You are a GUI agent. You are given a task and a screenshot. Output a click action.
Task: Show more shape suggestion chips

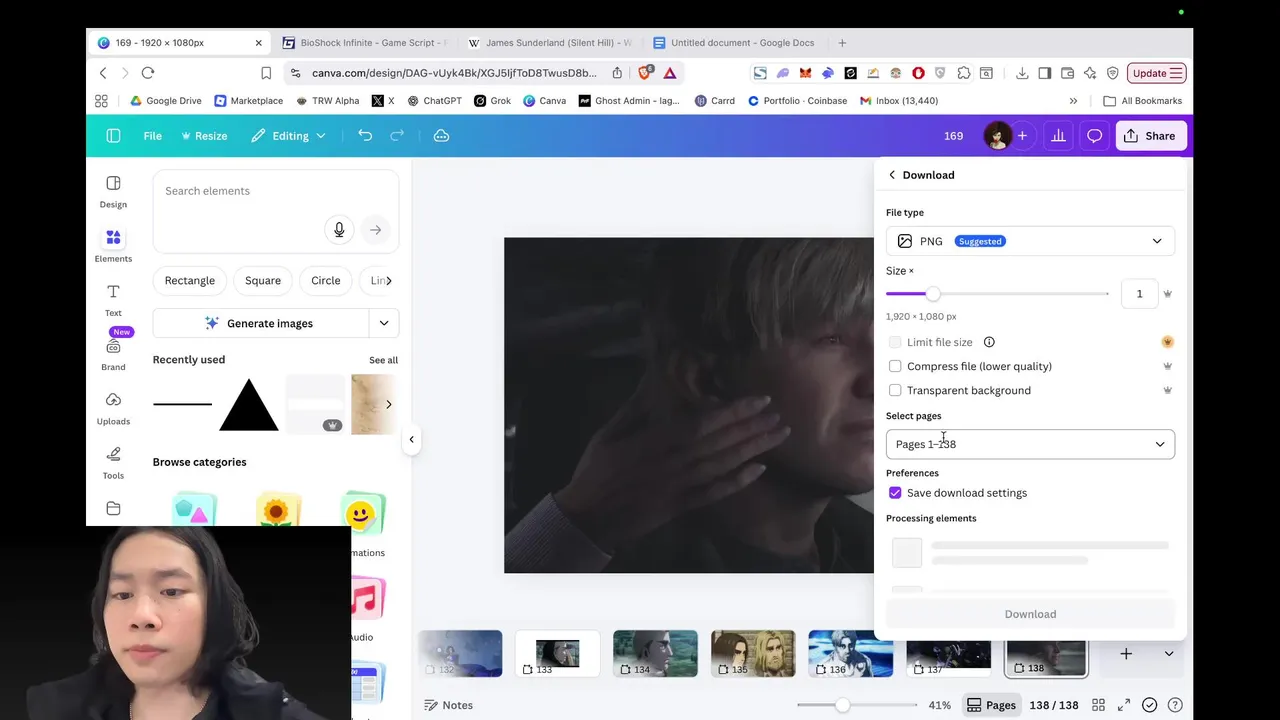[389, 281]
